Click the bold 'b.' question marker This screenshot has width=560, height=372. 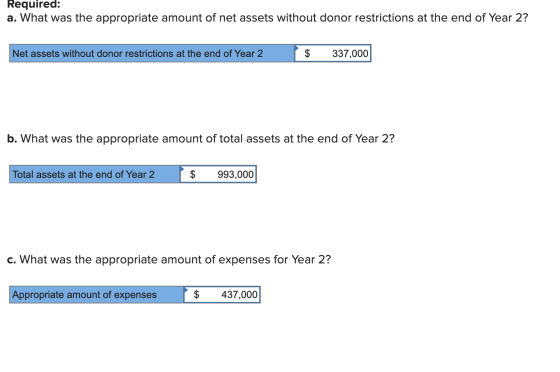click(x=12, y=139)
